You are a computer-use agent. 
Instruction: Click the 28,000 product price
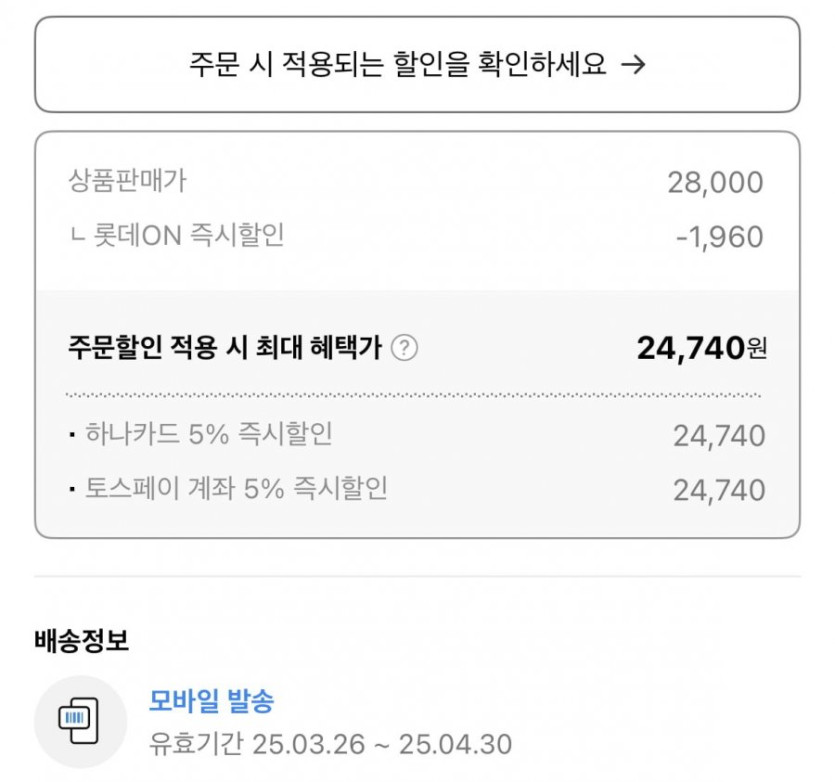(x=715, y=183)
